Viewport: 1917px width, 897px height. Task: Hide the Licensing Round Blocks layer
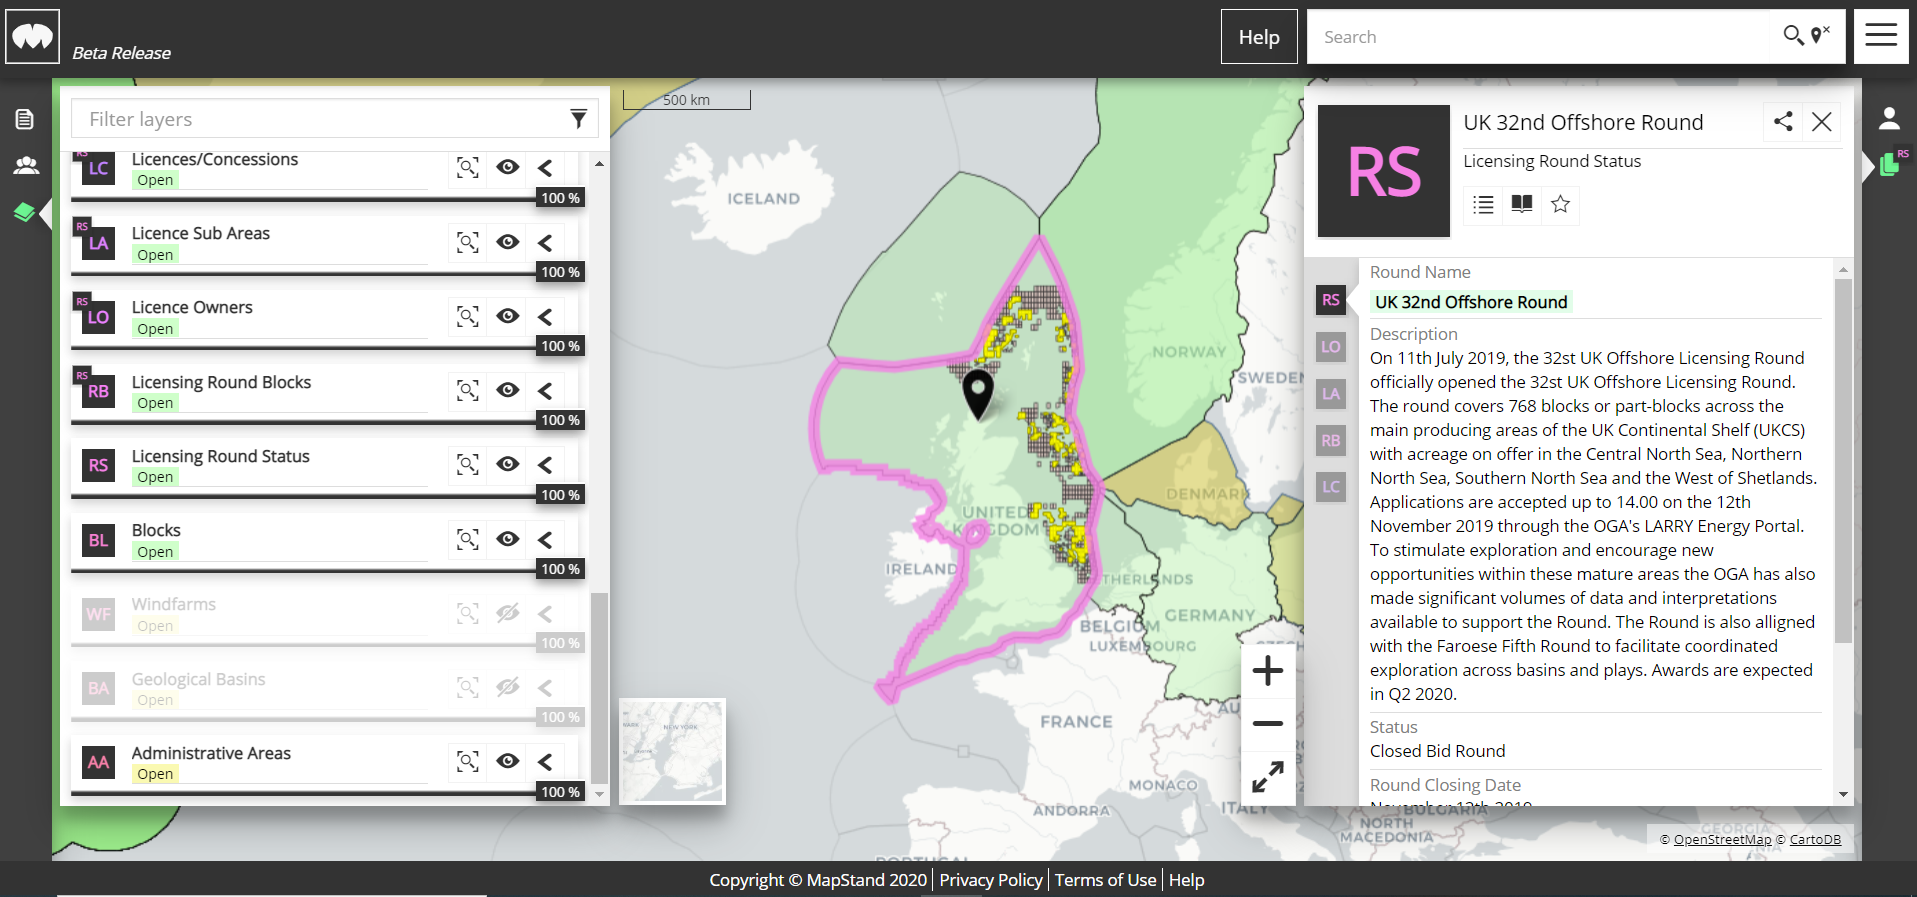pos(508,390)
